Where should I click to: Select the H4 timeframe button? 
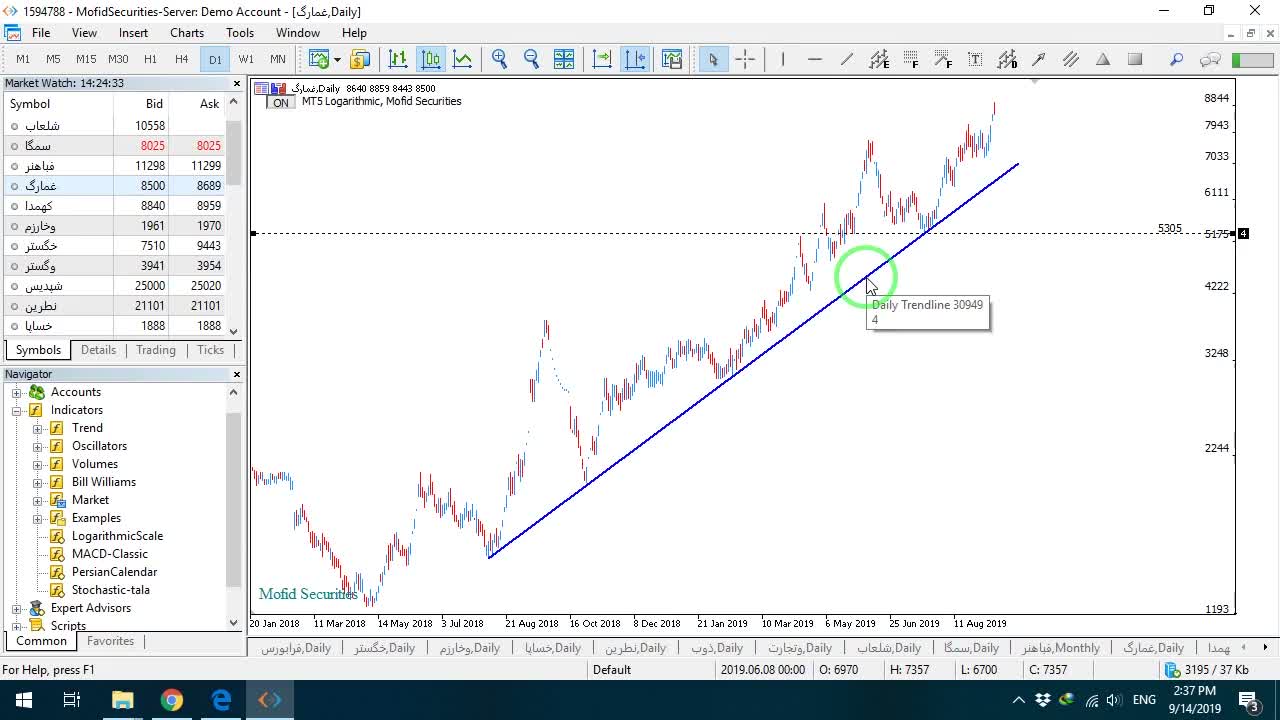tap(182, 59)
